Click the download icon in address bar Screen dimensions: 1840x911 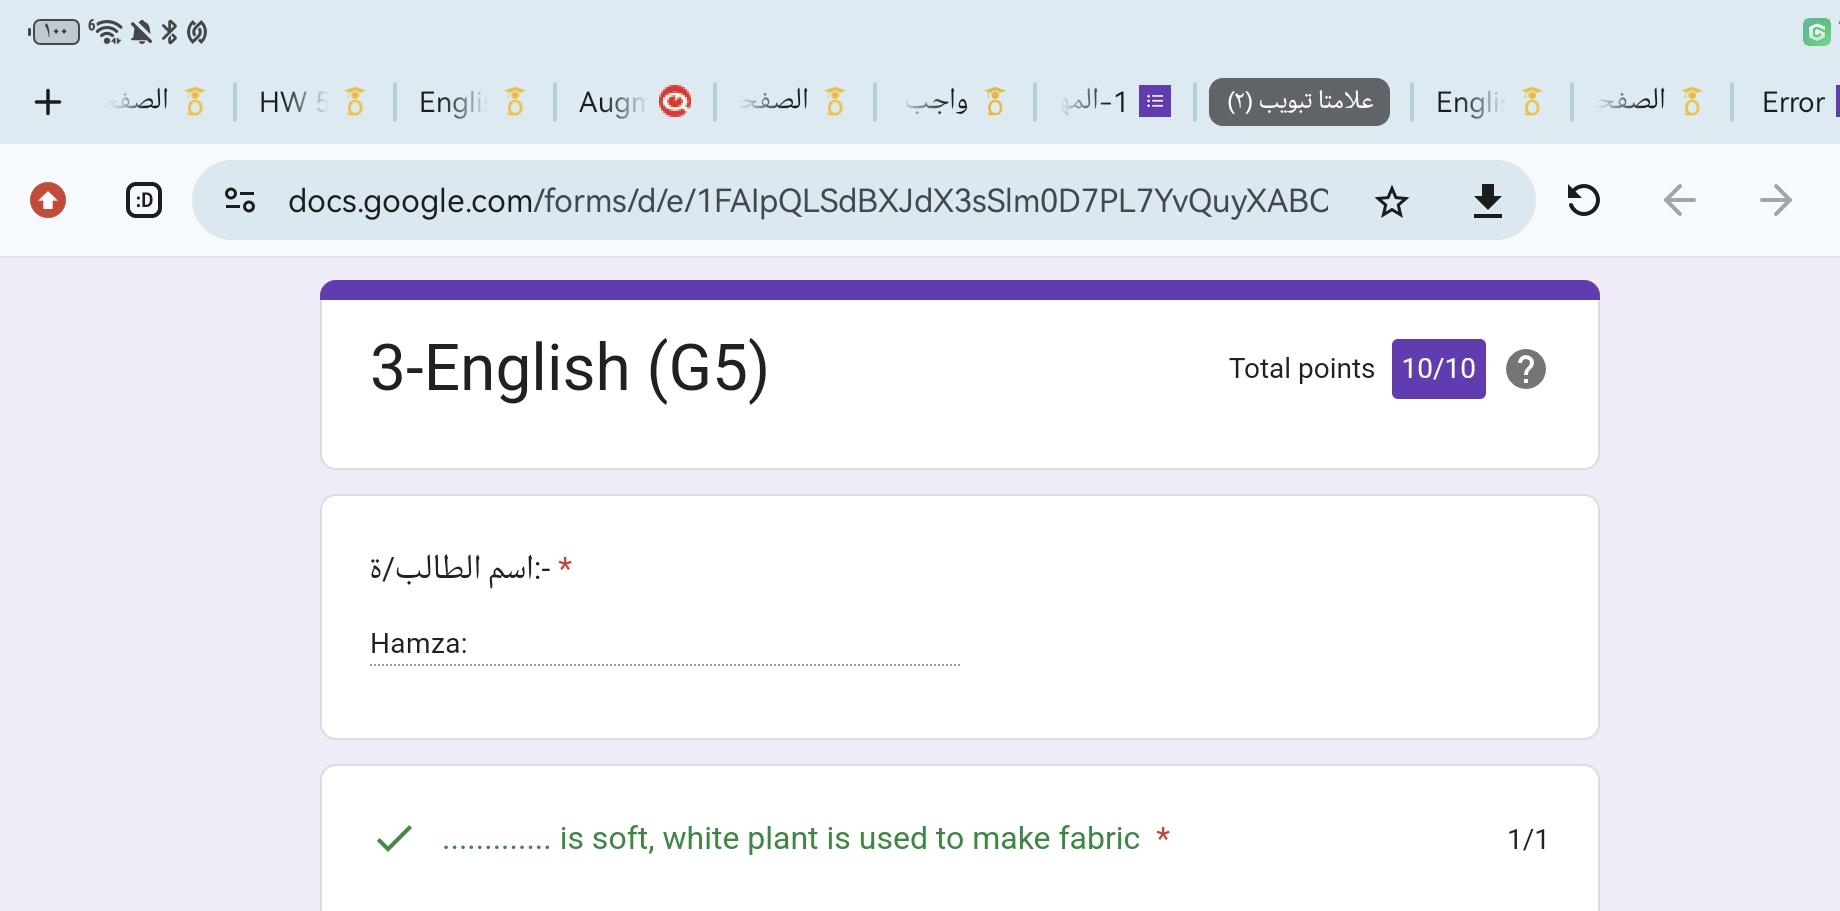(x=1487, y=201)
